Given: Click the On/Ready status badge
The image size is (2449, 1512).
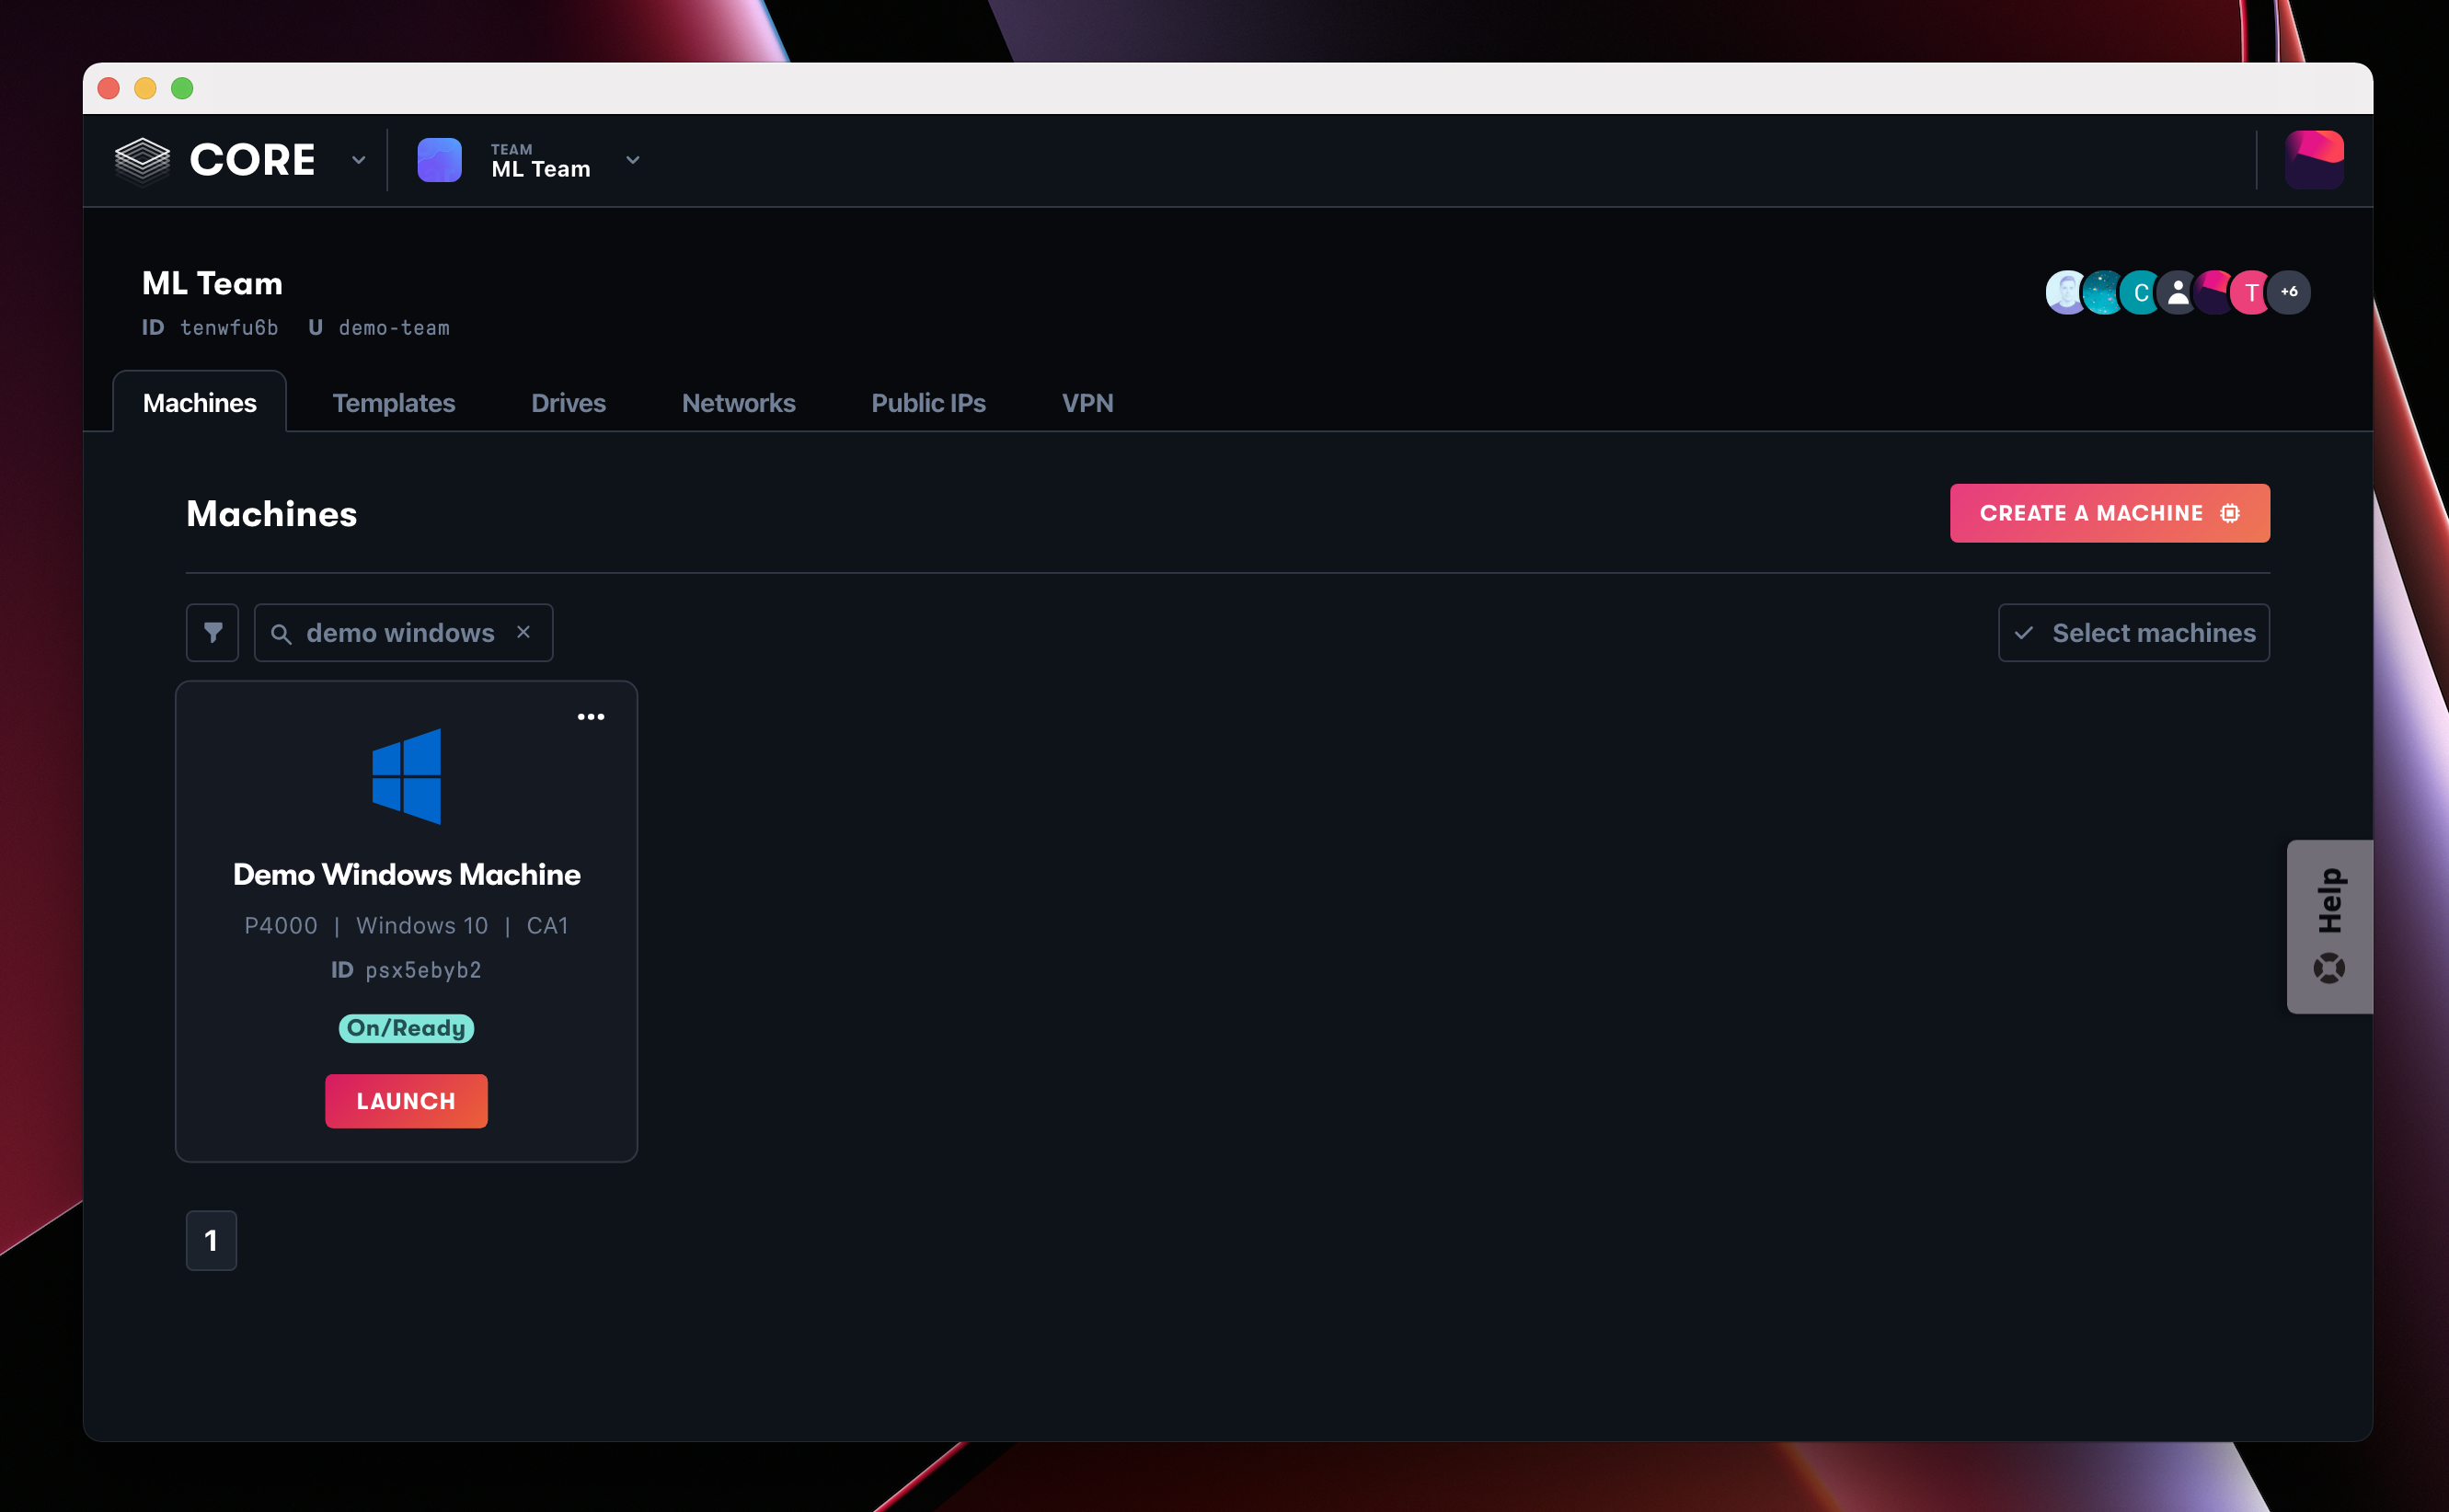Looking at the screenshot, I should tap(406, 1028).
